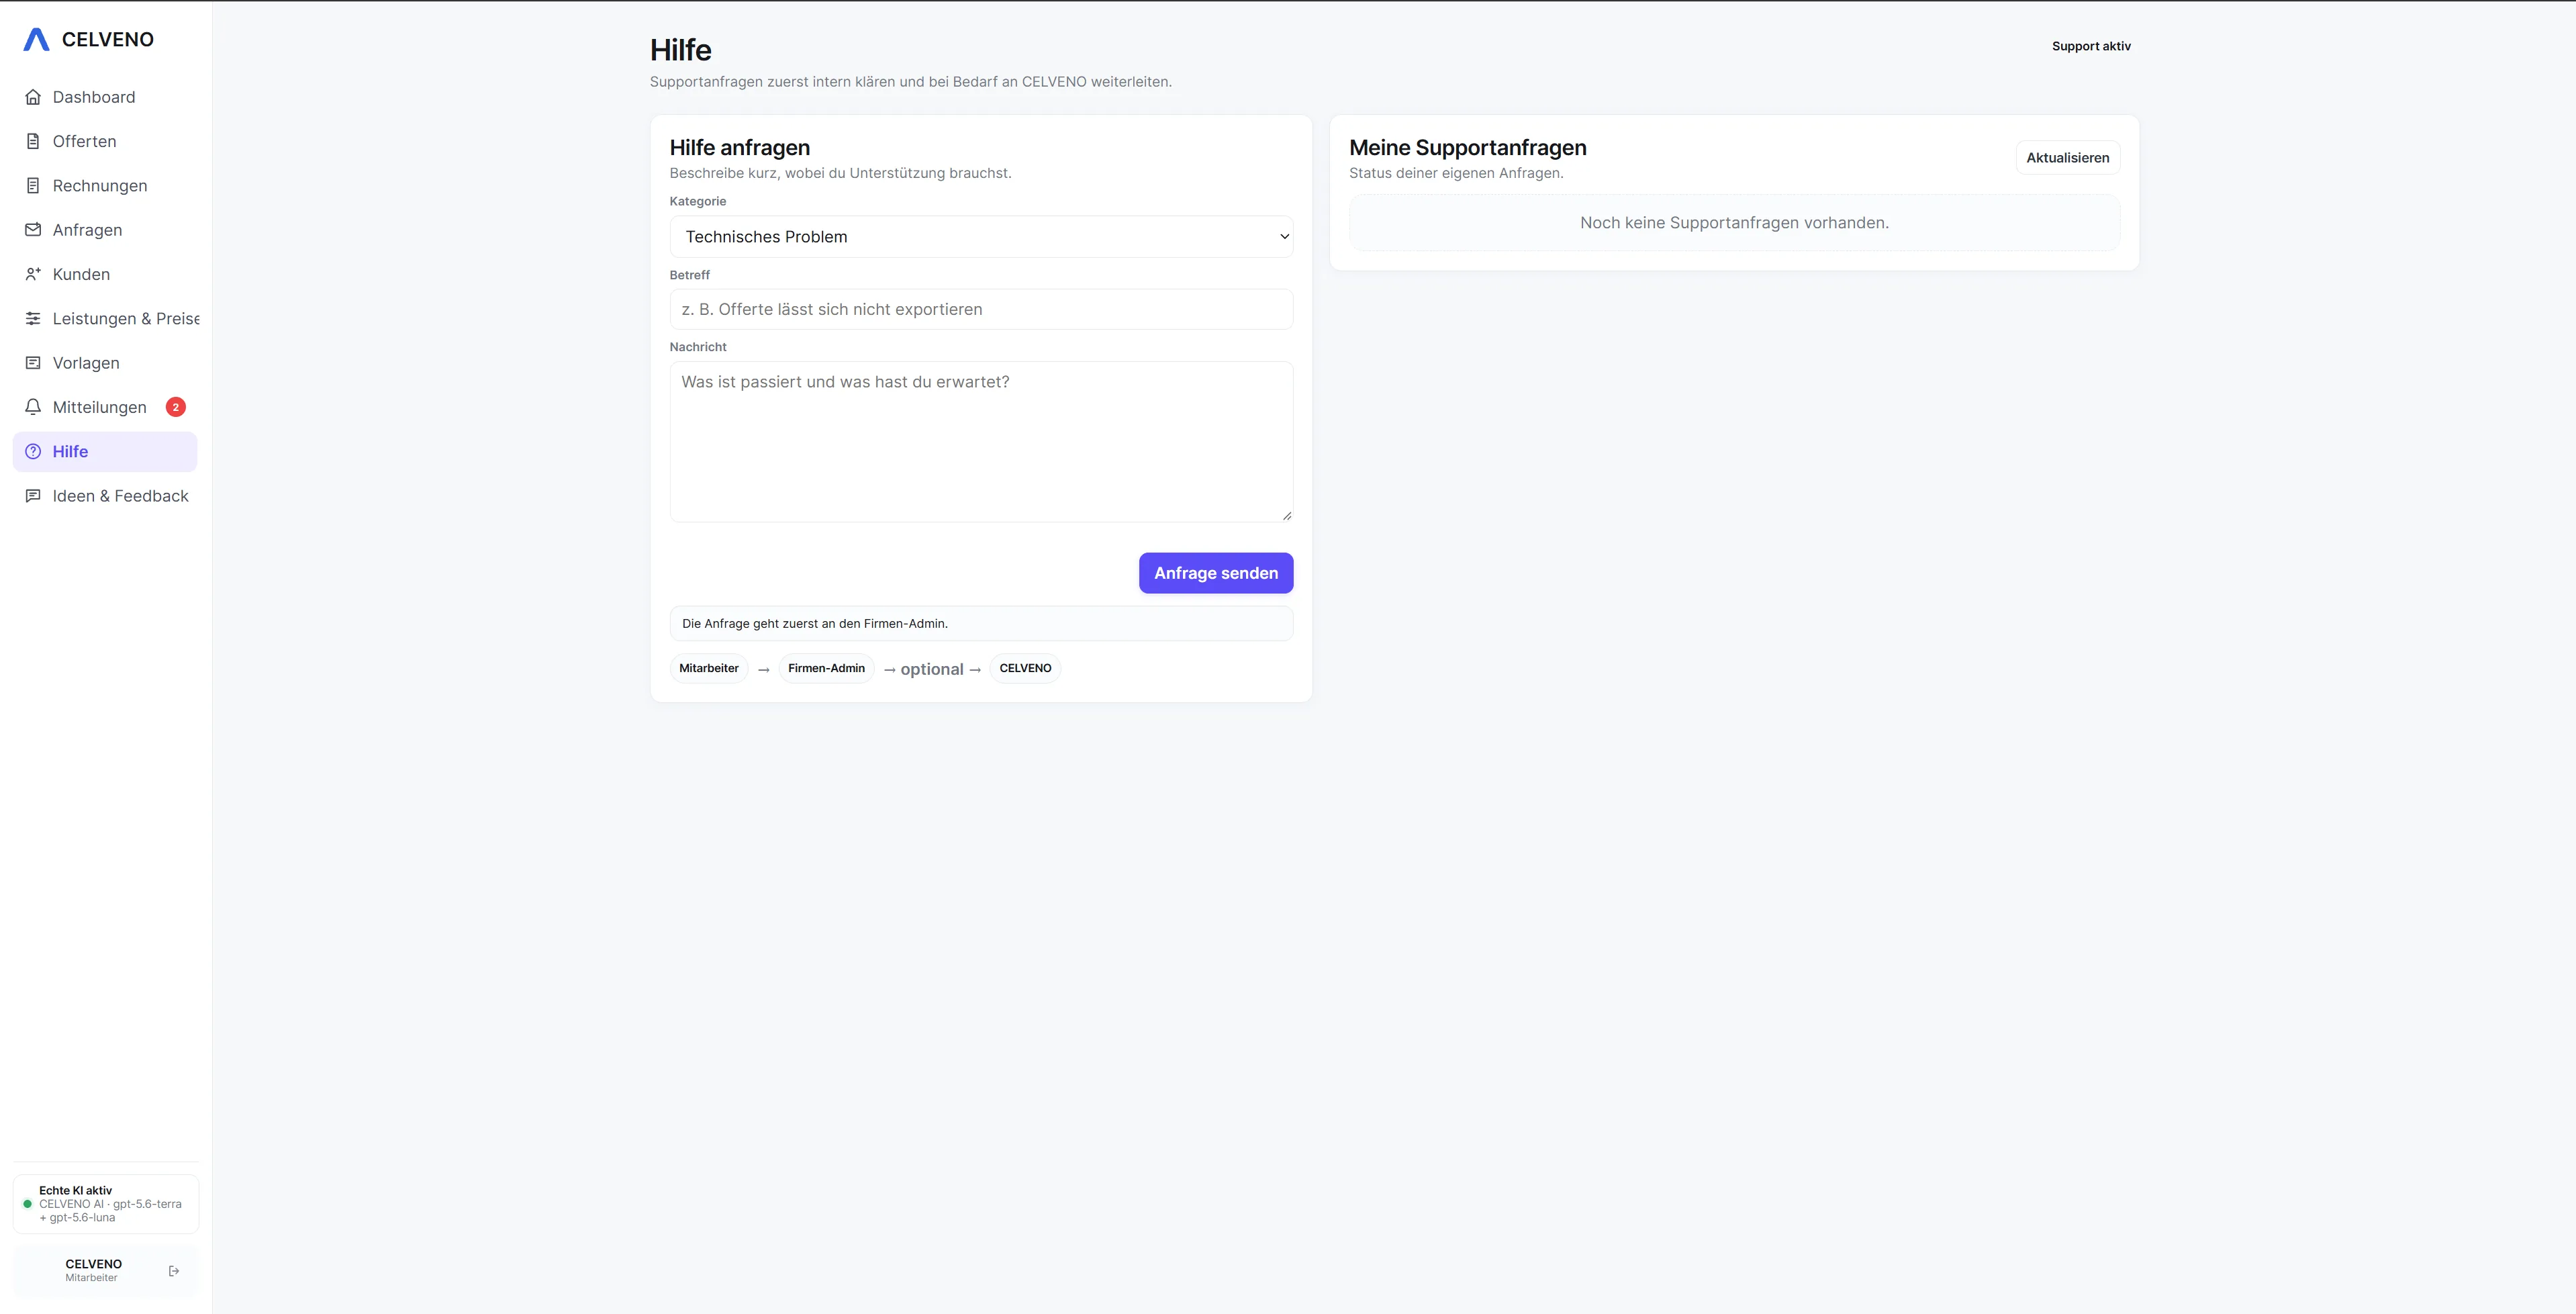The height and width of the screenshot is (1314, 2576).
Task: Click the Offerten document icon
Action: (33, 141)
